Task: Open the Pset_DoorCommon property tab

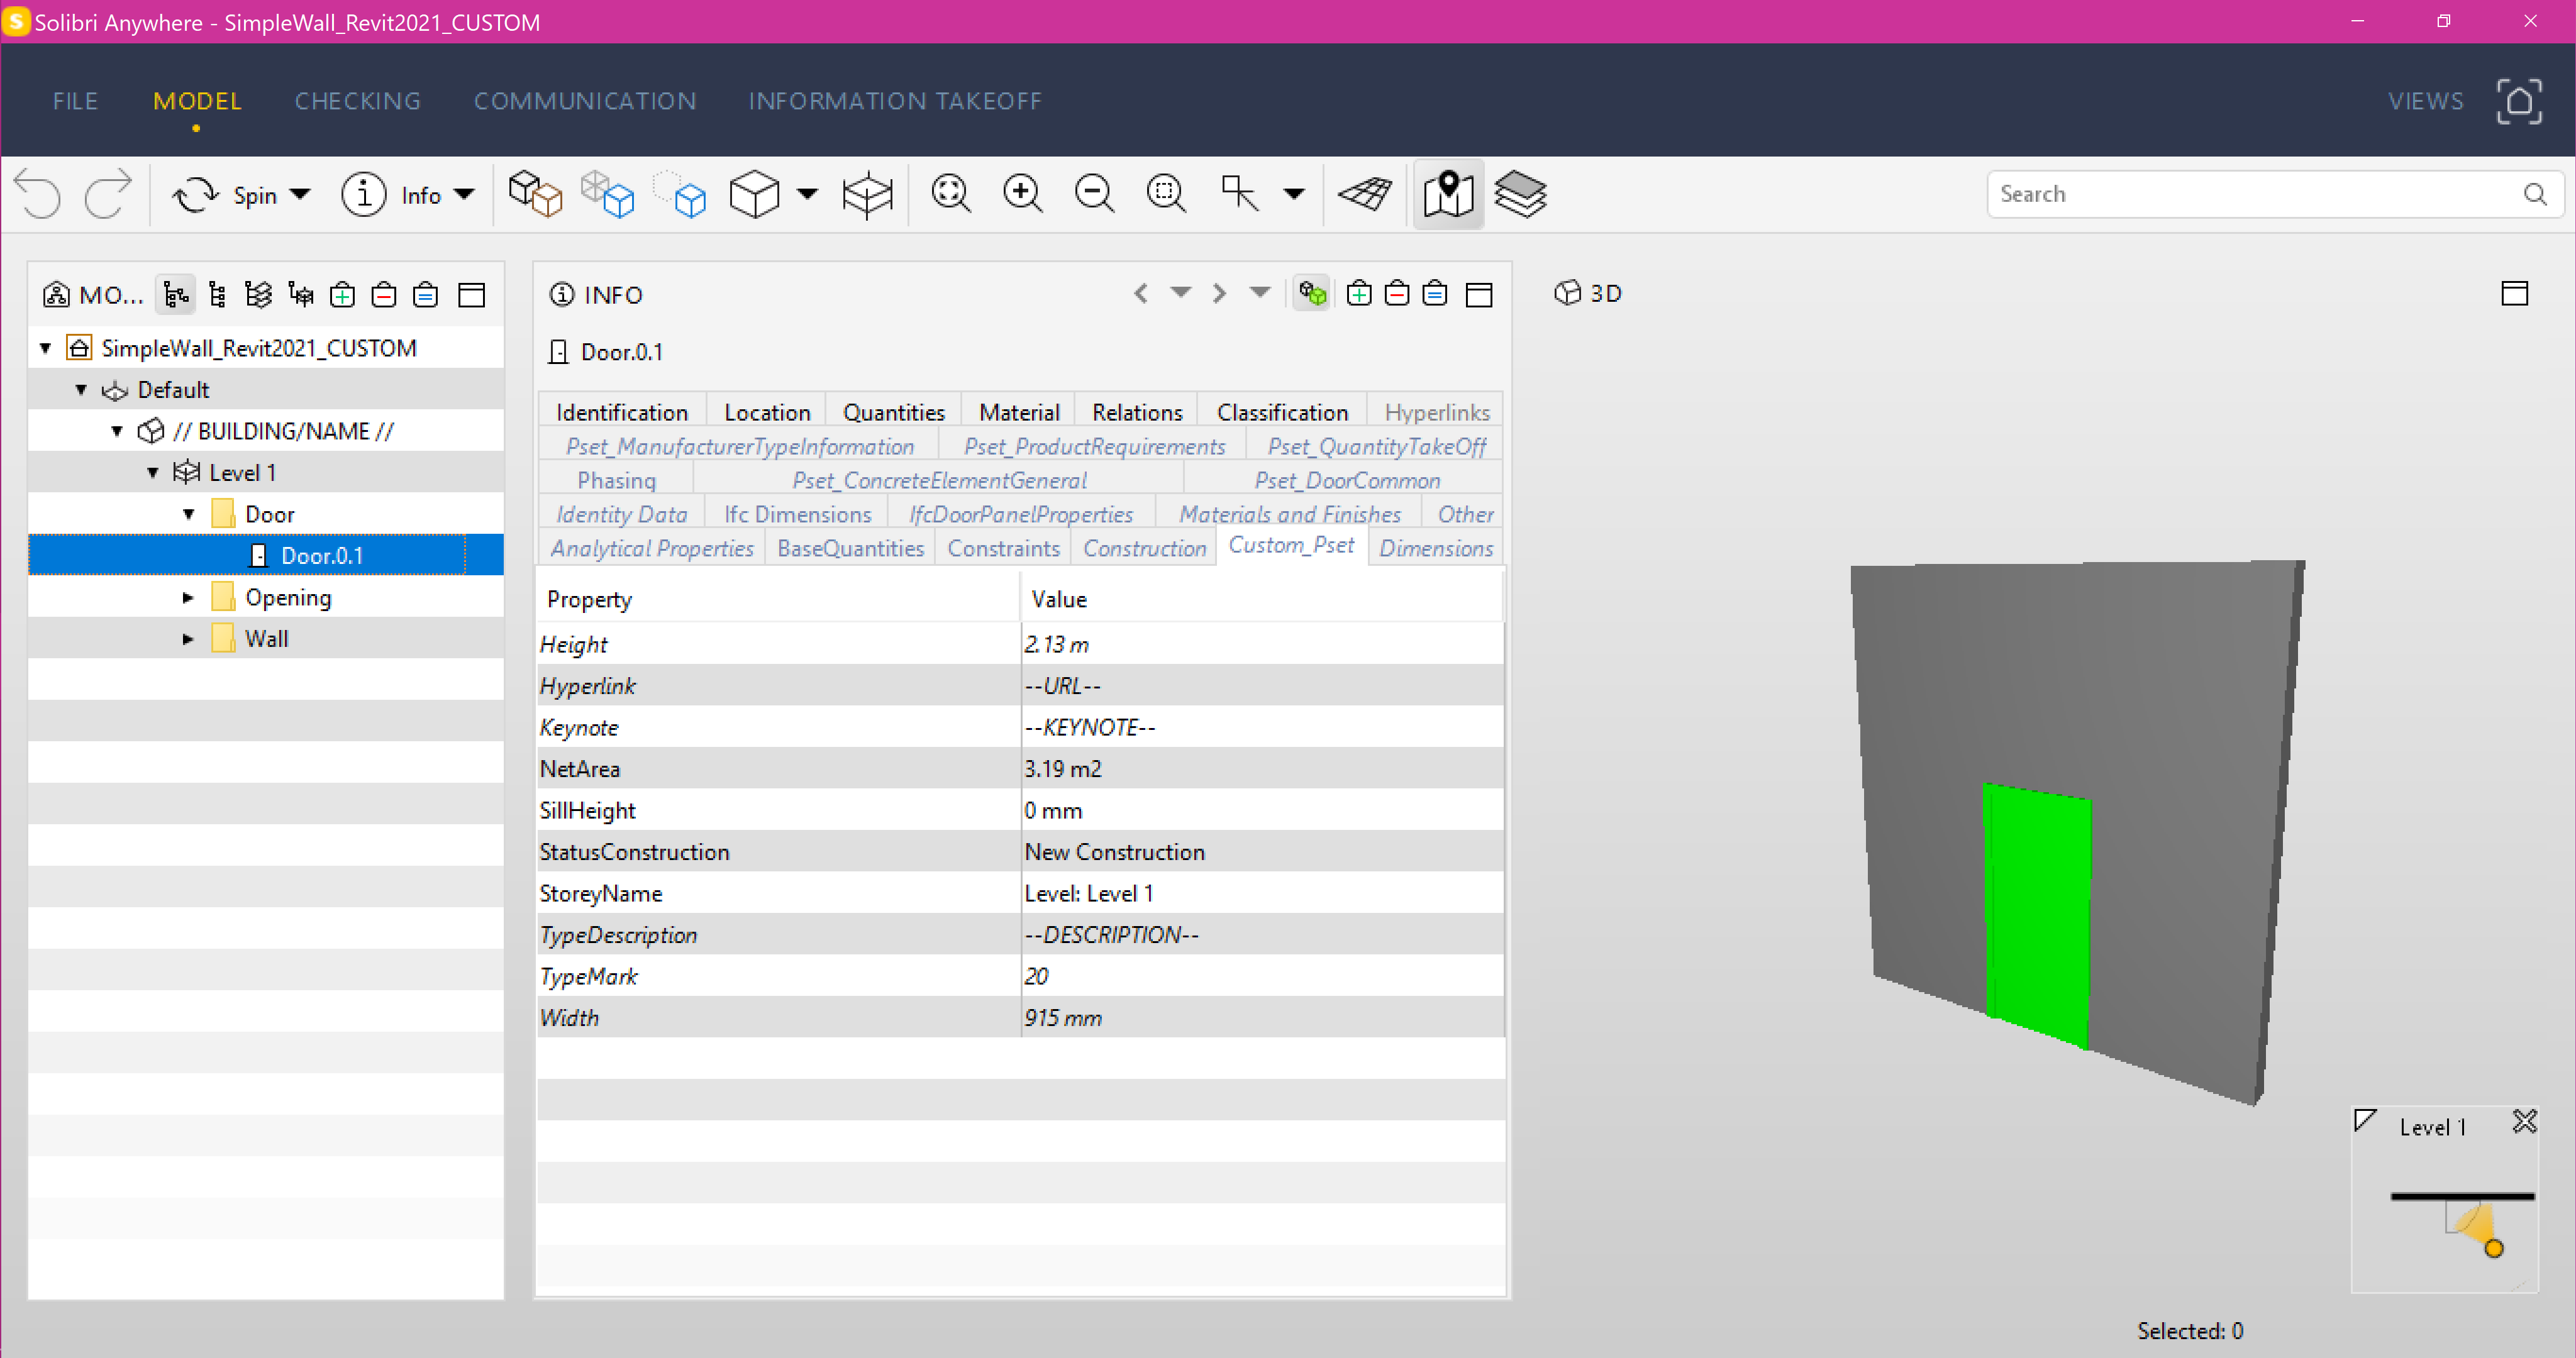Action: [x=1346, y=481]
